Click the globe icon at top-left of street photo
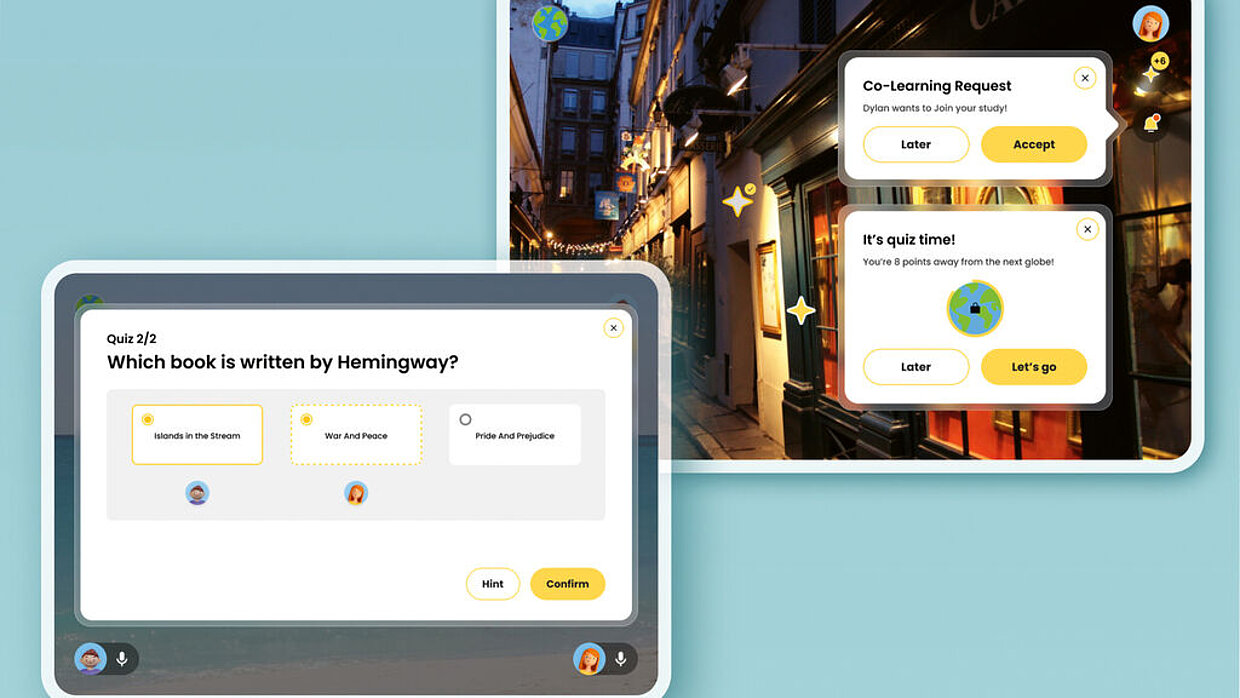The image size is (1240, 698). [x=549, y=23]
